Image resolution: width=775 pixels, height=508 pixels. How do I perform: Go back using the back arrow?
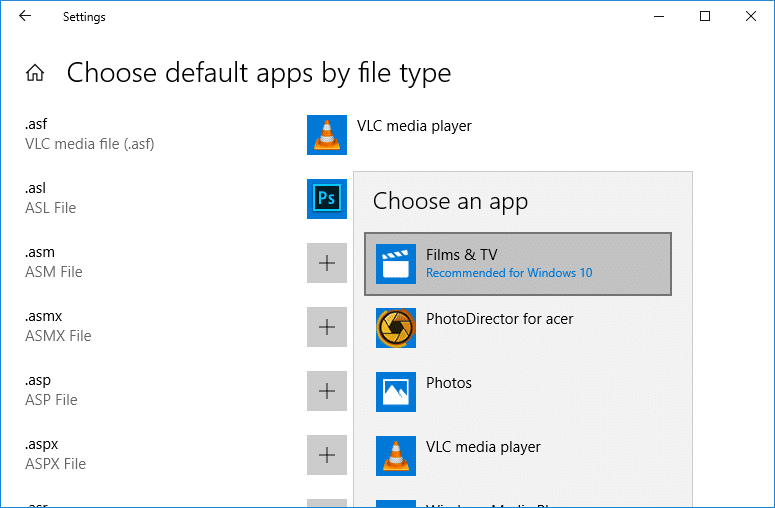point(25,17)
